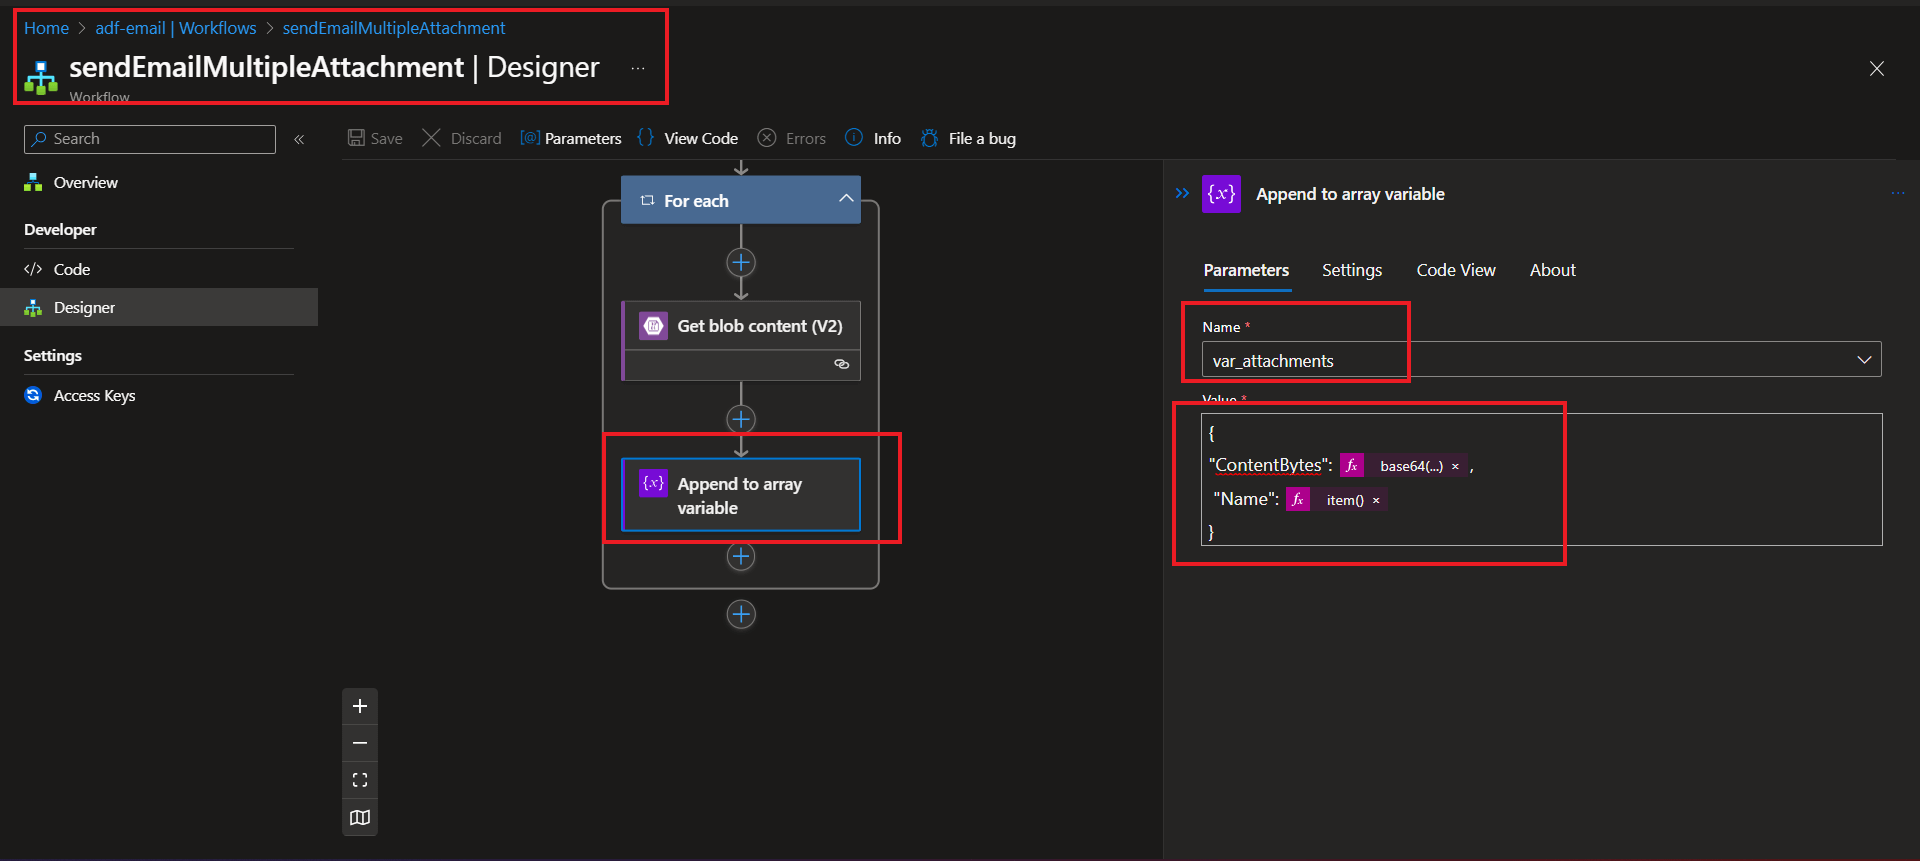Open the ellipsis menu next to the Designer title

(638, 68)
